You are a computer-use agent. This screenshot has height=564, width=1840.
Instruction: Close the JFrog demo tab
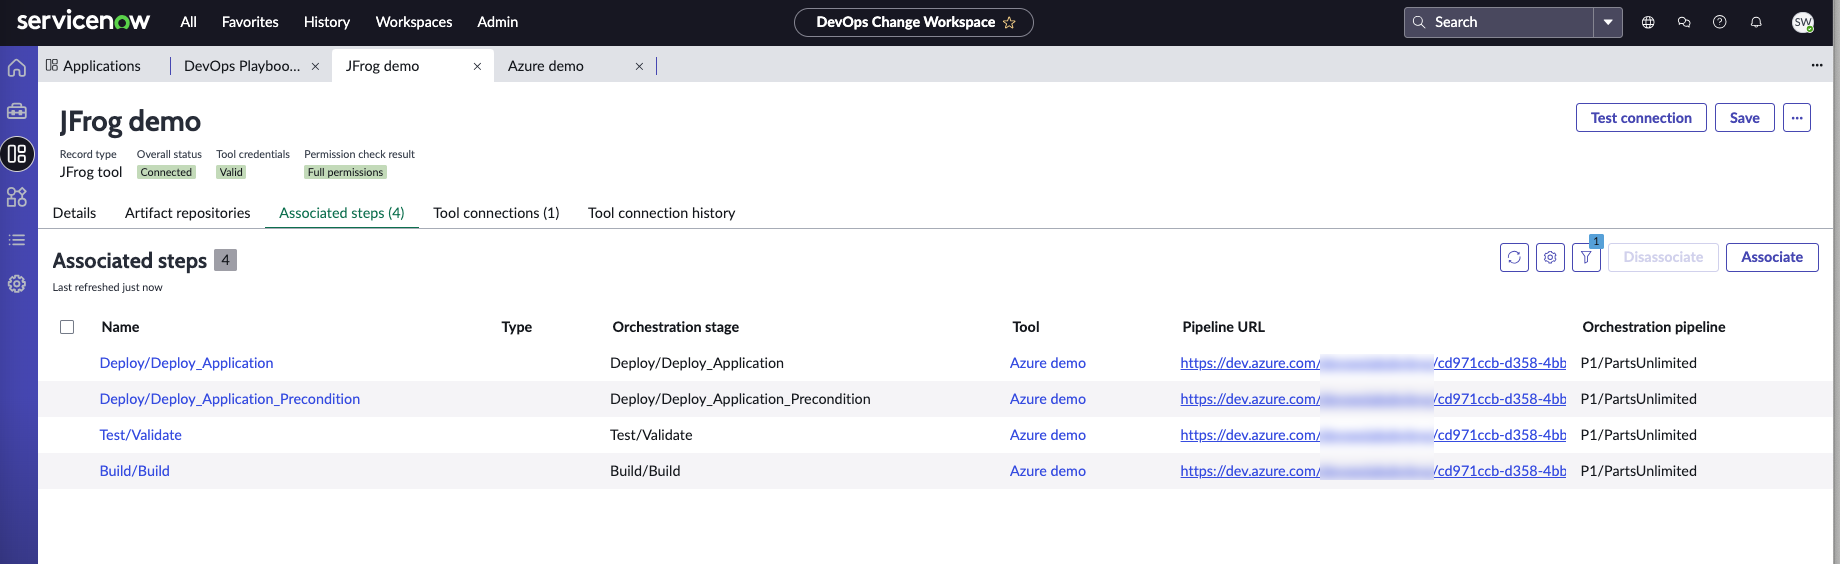(x=477, y=66)
